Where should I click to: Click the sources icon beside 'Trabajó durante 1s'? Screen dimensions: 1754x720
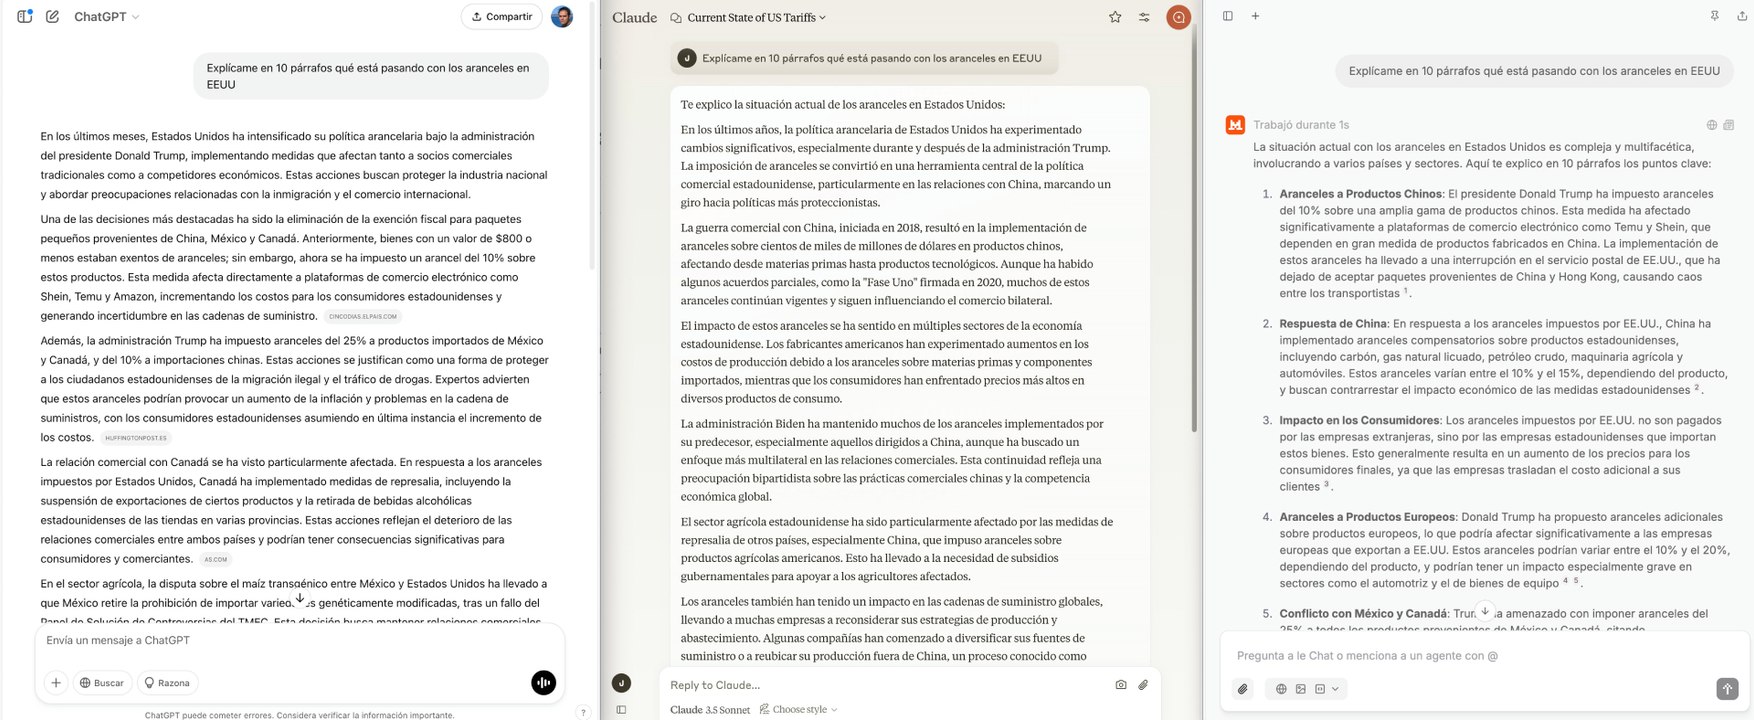(1729, 125)
